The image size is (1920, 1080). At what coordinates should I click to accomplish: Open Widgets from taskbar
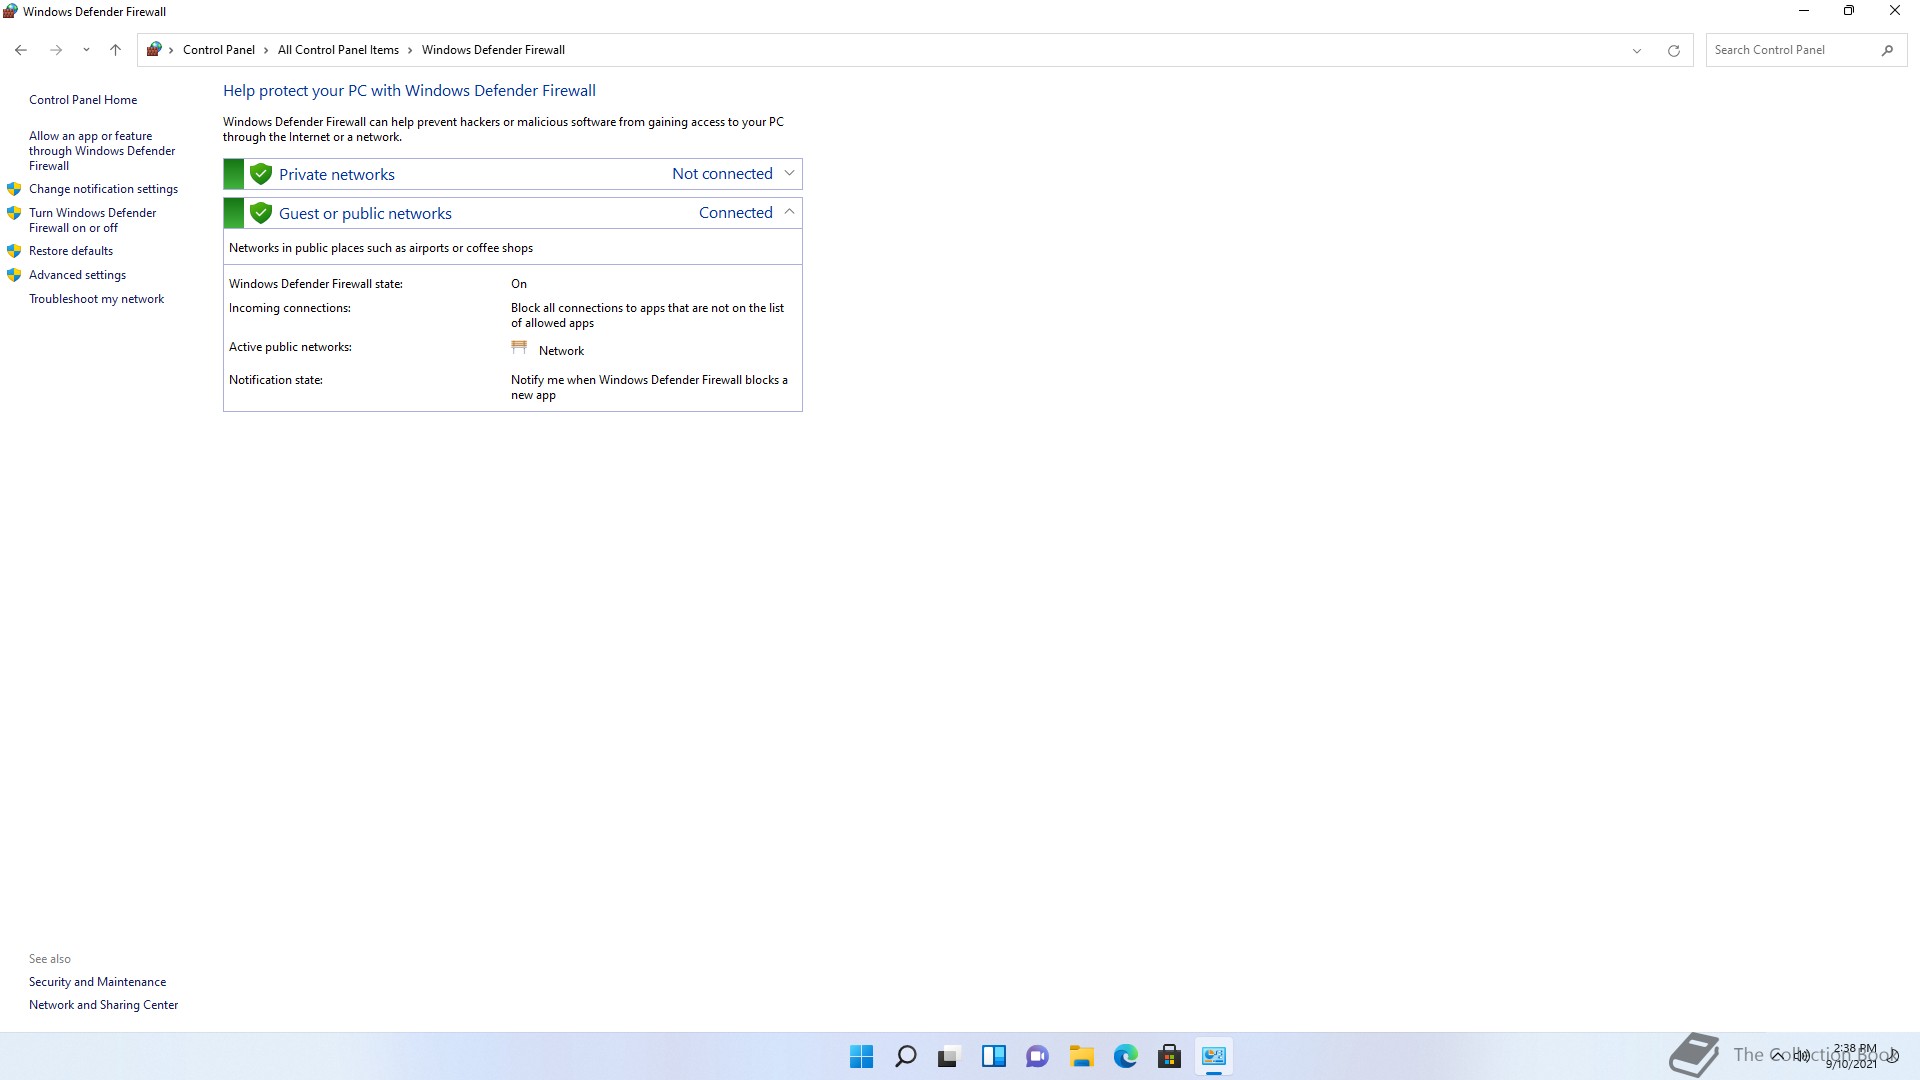click(993, 1057)
